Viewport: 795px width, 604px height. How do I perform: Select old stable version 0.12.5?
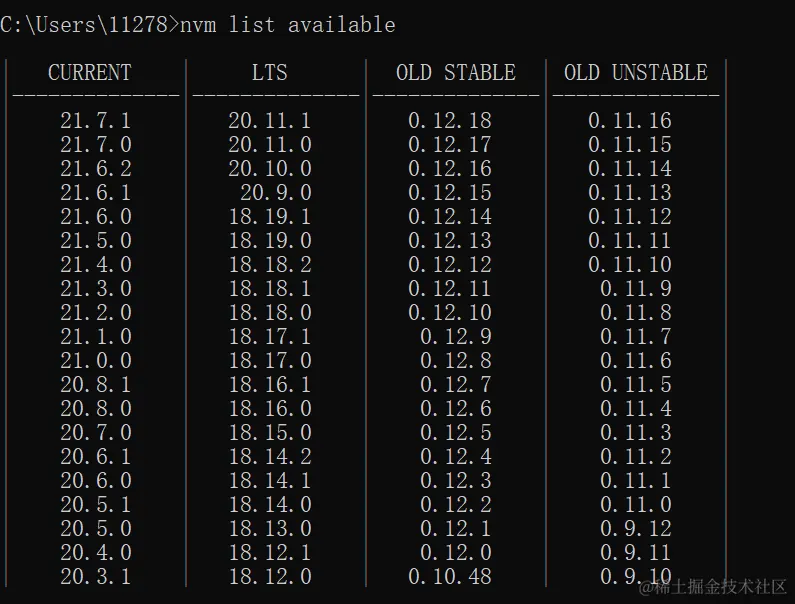point(456,433)
